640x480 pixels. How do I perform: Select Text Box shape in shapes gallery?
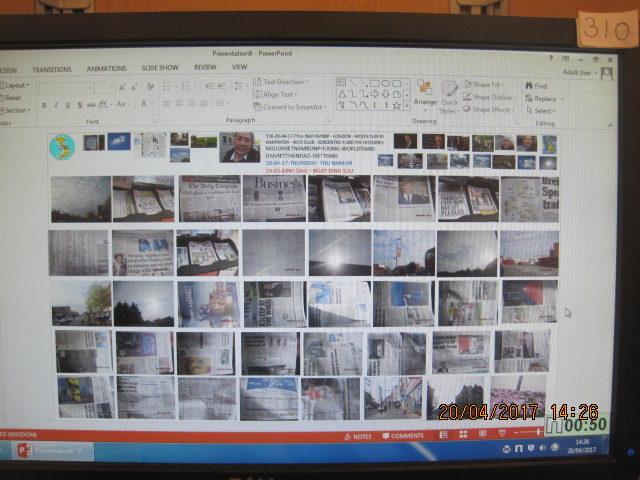(341, 83)
